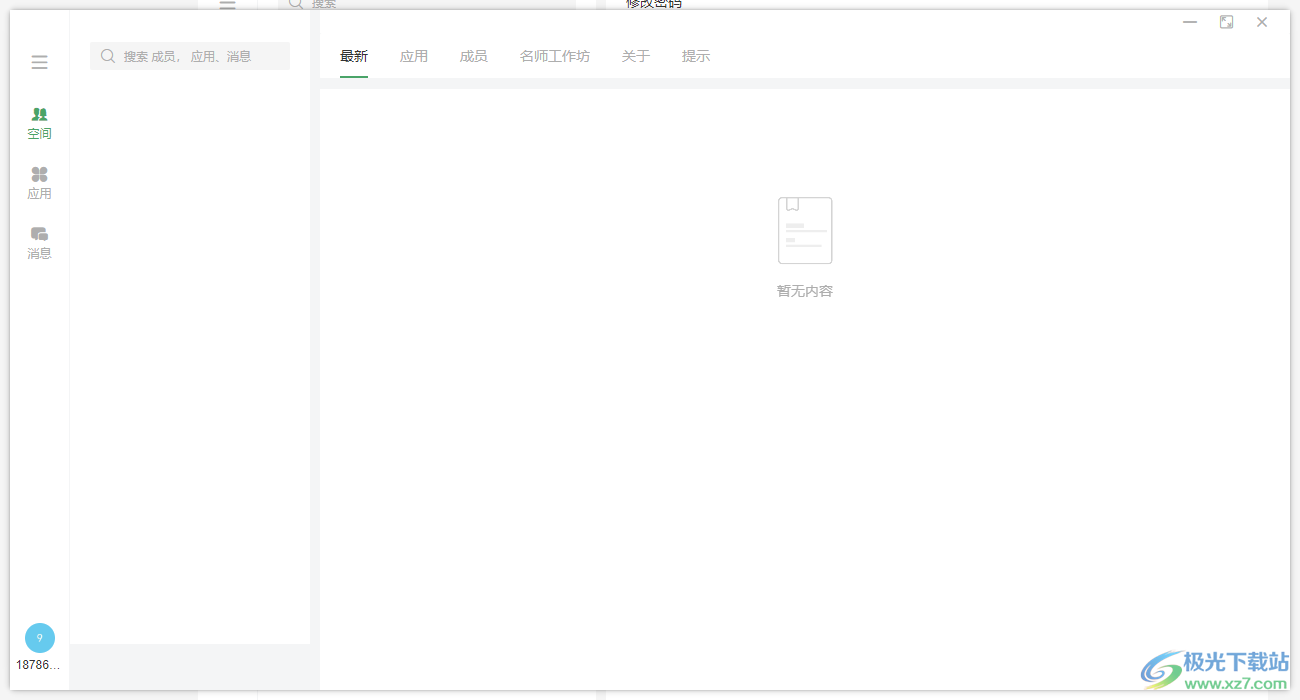Open the 提示 tab

[x=696, y=55]
